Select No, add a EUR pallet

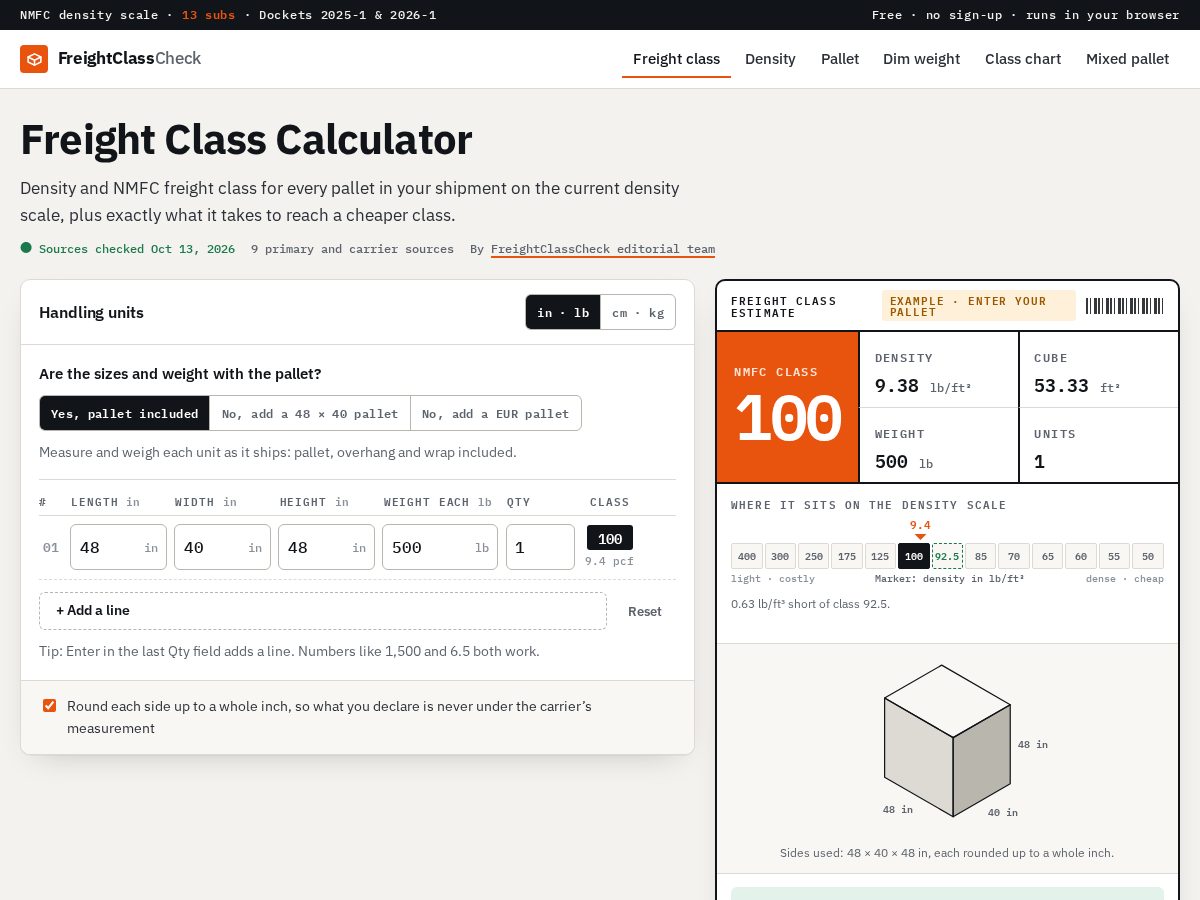click(x=496, y=413)
